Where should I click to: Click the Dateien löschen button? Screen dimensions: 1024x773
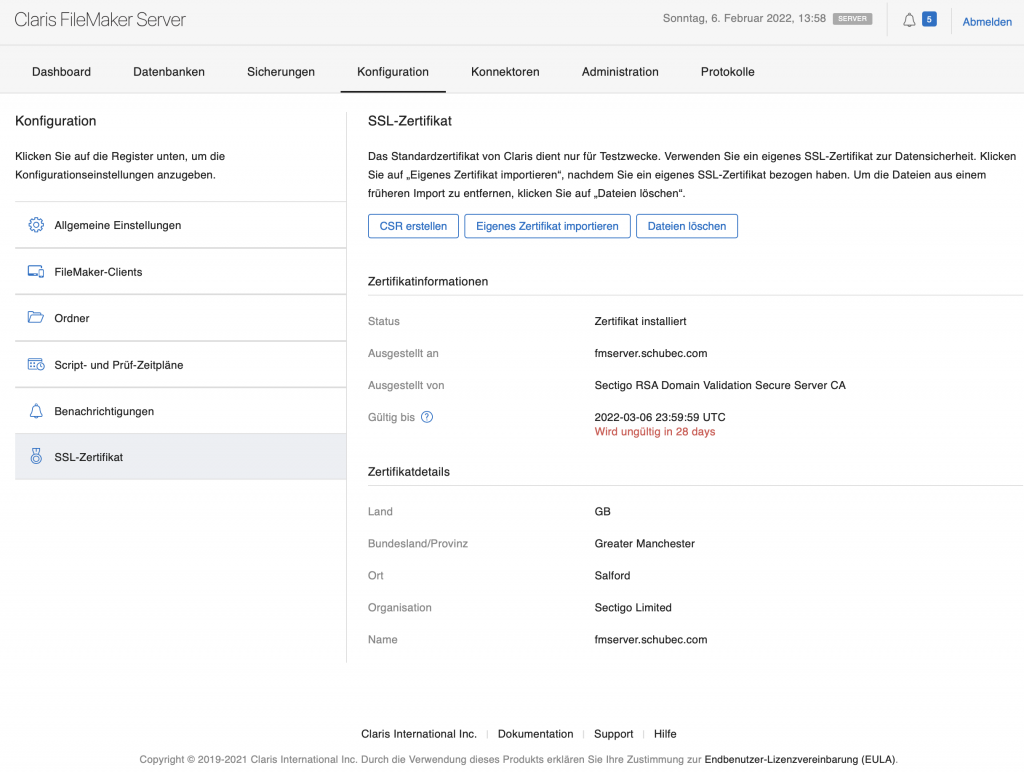[x=687, y=226]
